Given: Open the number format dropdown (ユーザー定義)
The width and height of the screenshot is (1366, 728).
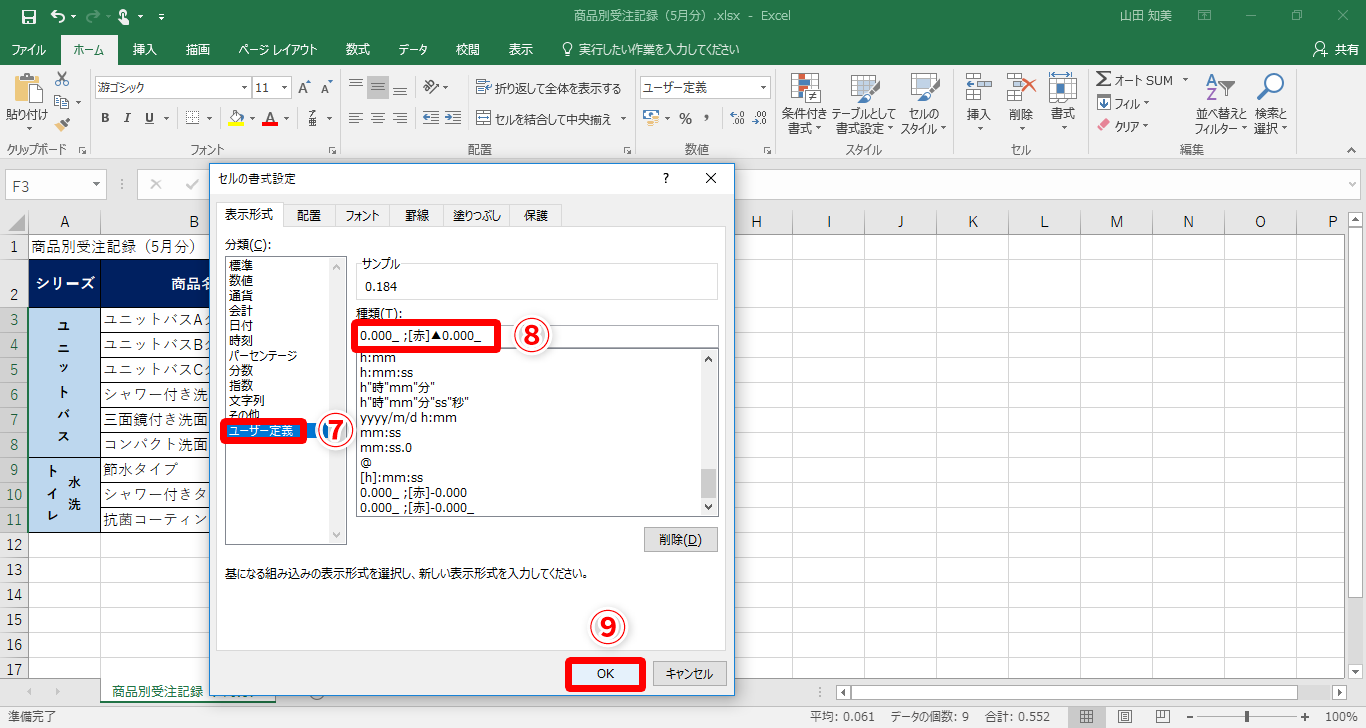Looking at the screenshot, I should [x=764, y=88].
